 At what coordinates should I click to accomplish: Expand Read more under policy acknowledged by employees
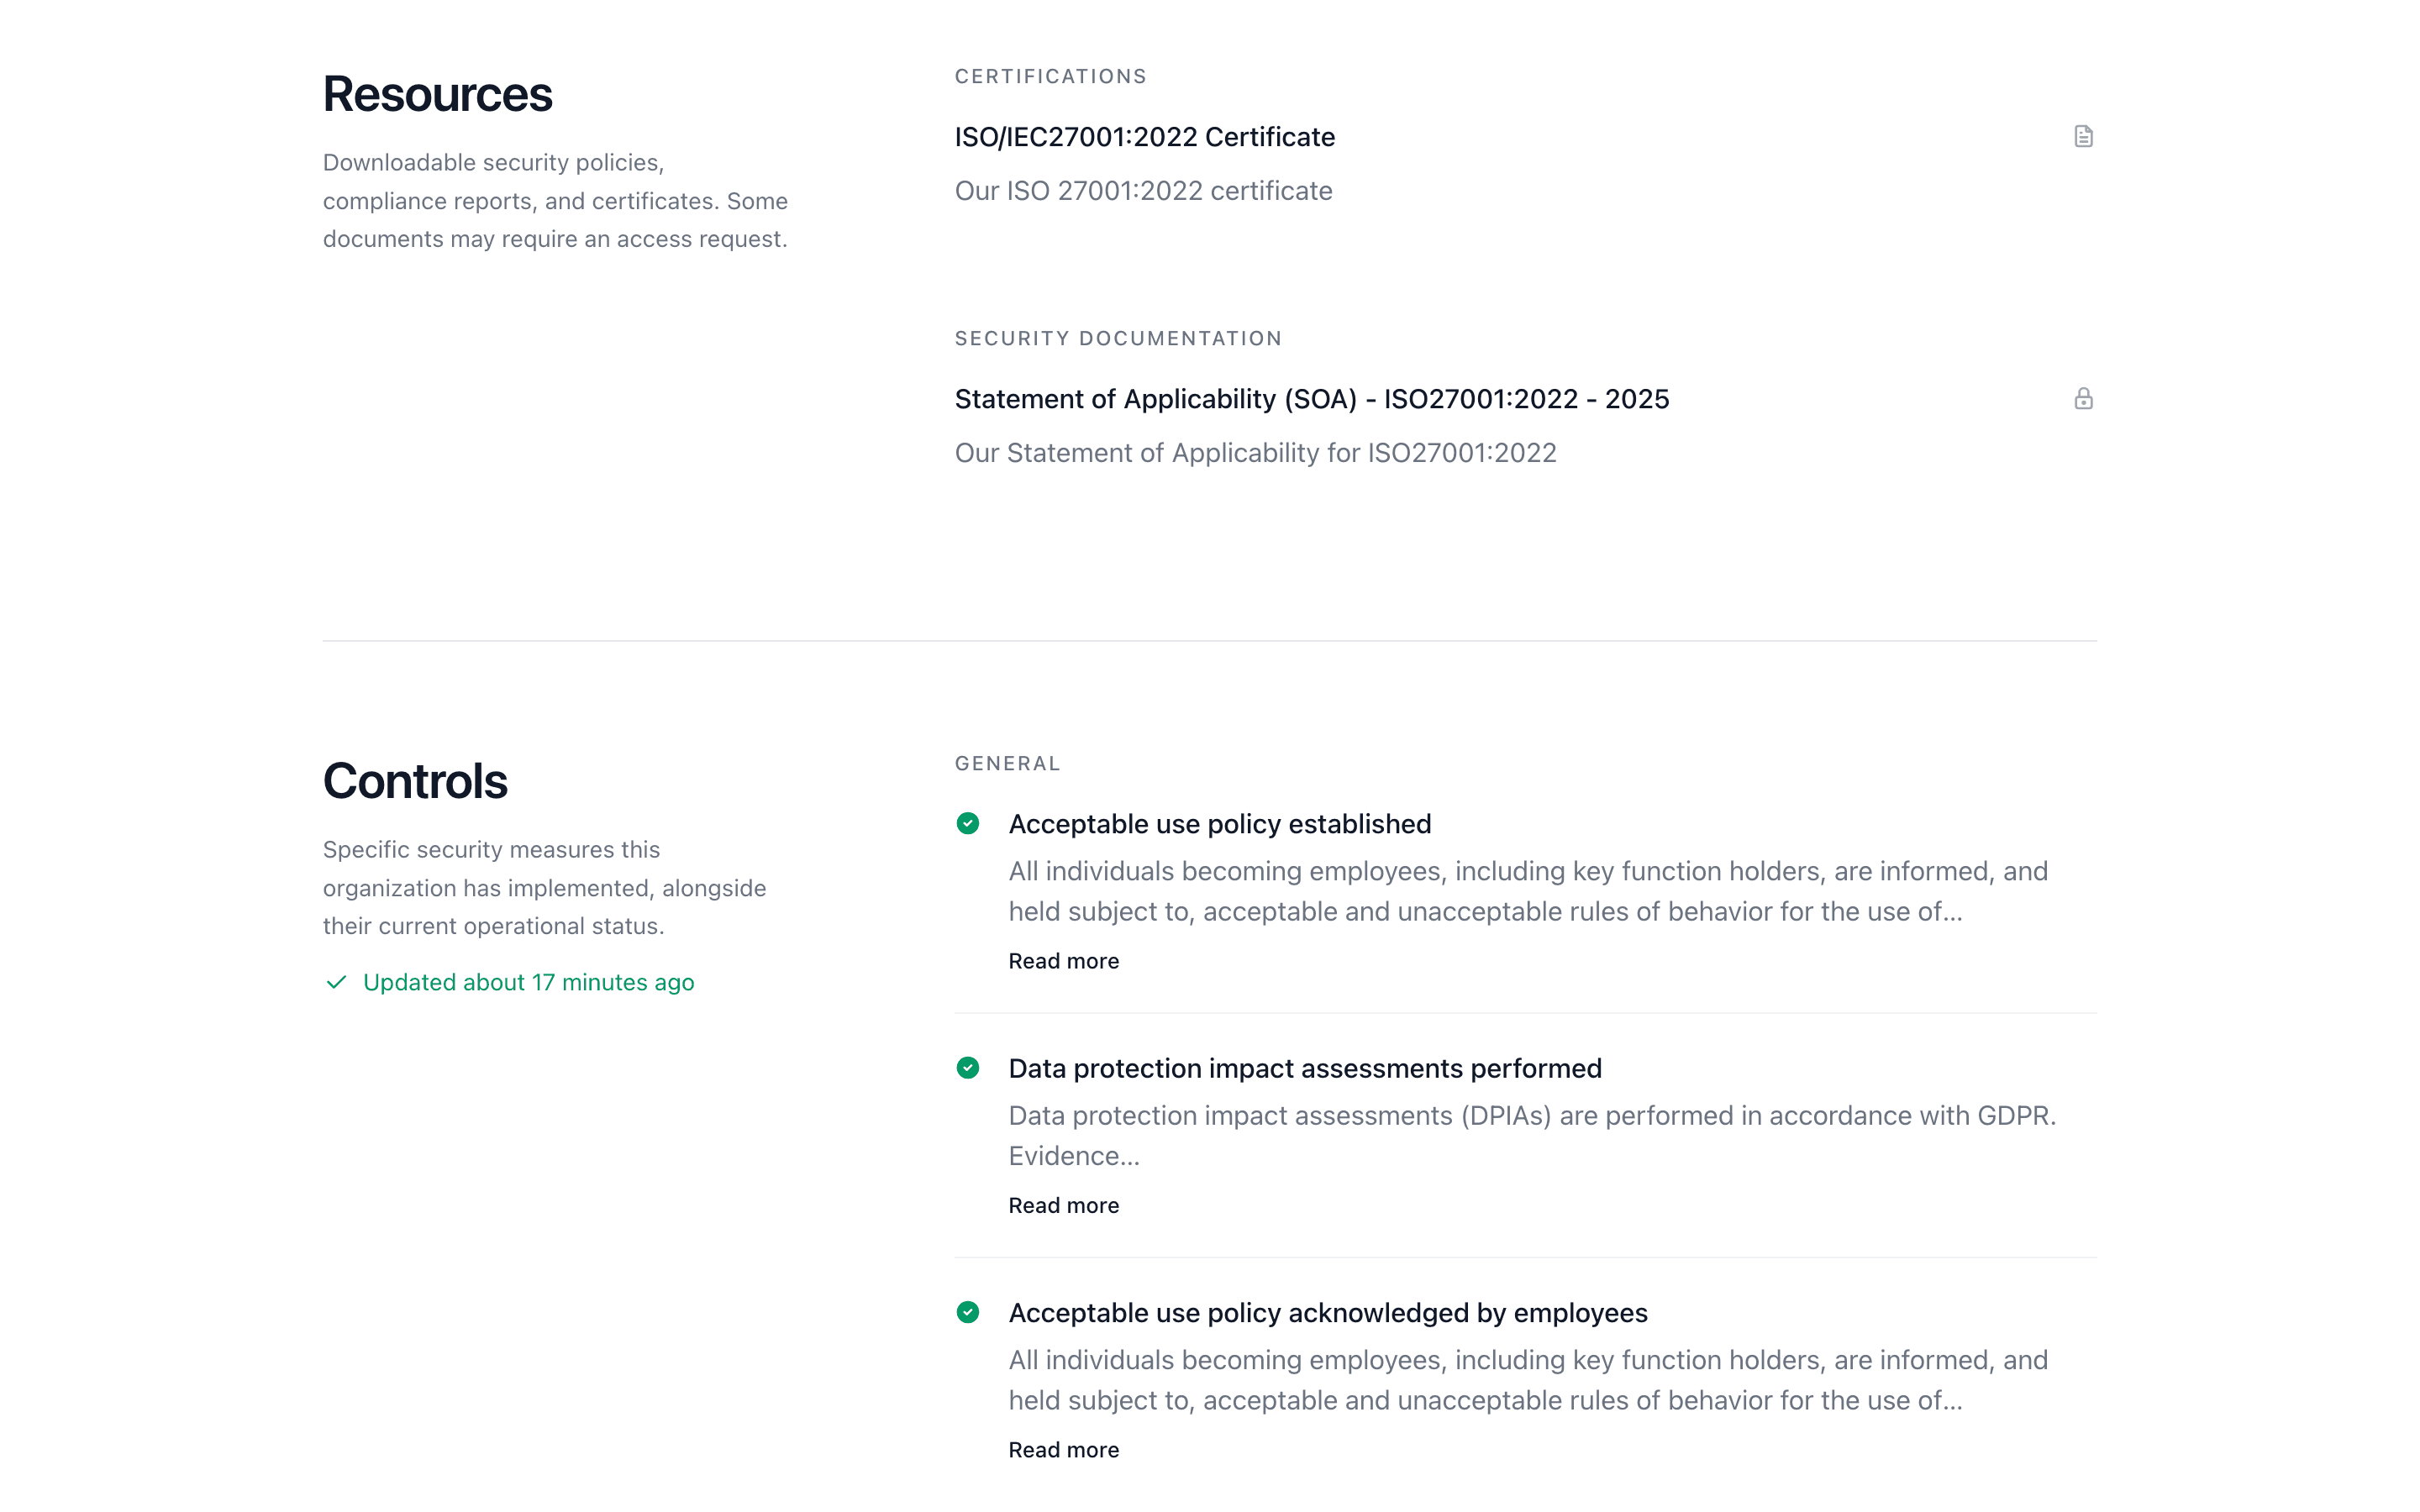[x=1063, y=1450]
